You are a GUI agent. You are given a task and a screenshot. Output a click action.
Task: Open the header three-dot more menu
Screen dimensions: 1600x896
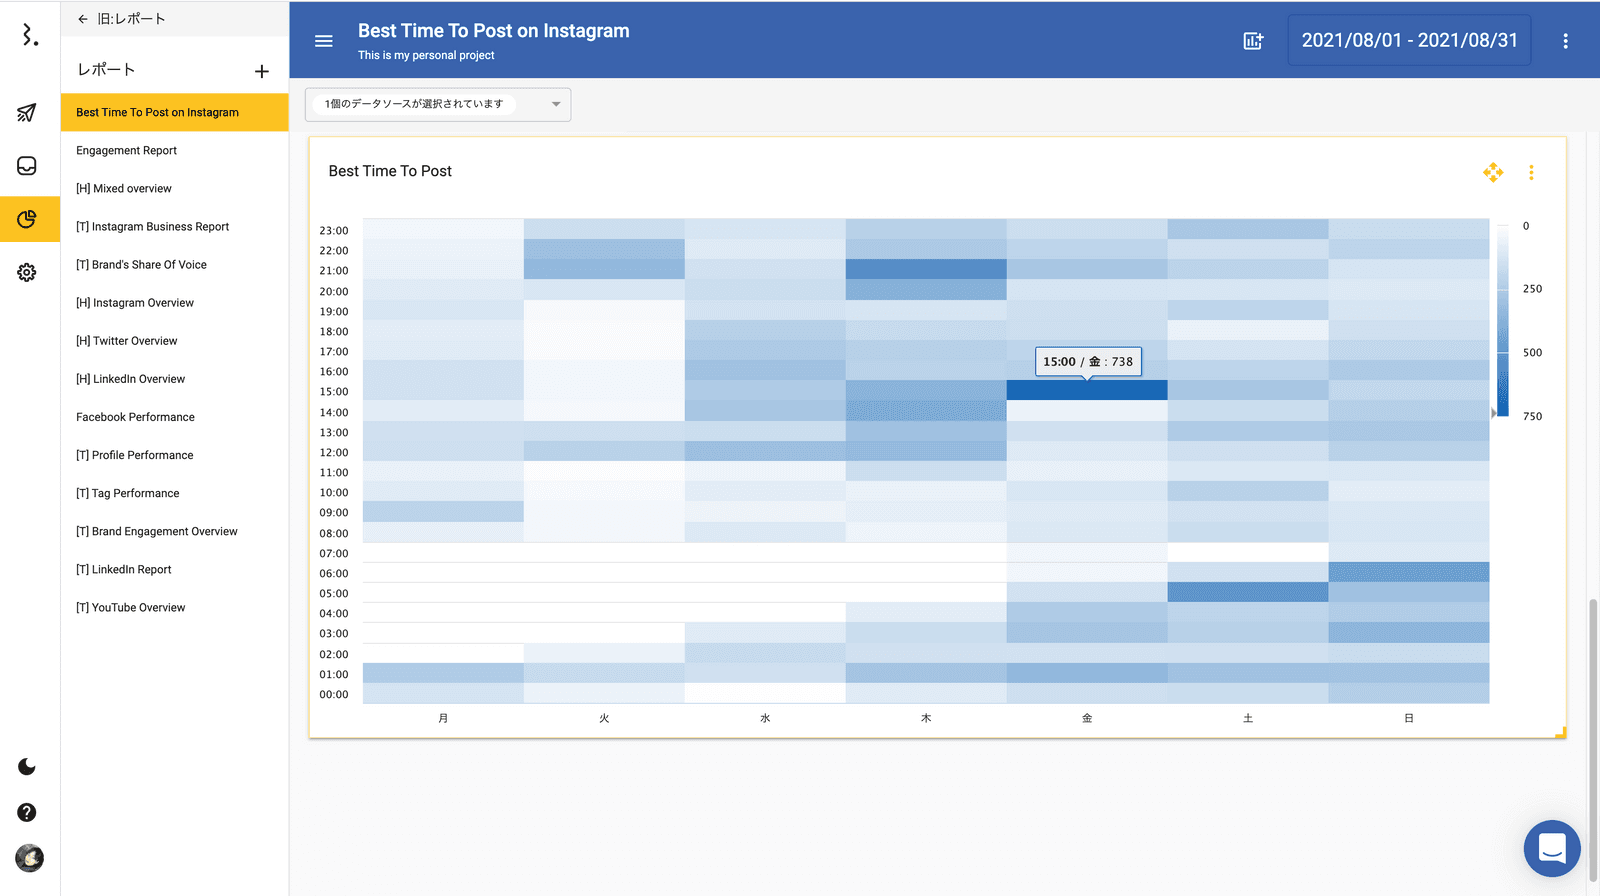pyautogui.click(x=1565, y=41)
